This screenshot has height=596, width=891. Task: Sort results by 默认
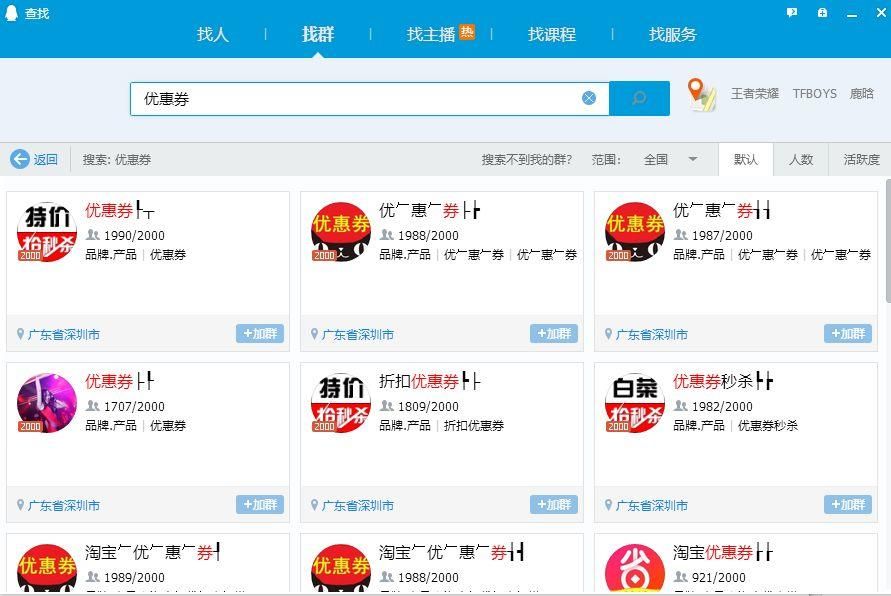[x=746, y=160]
